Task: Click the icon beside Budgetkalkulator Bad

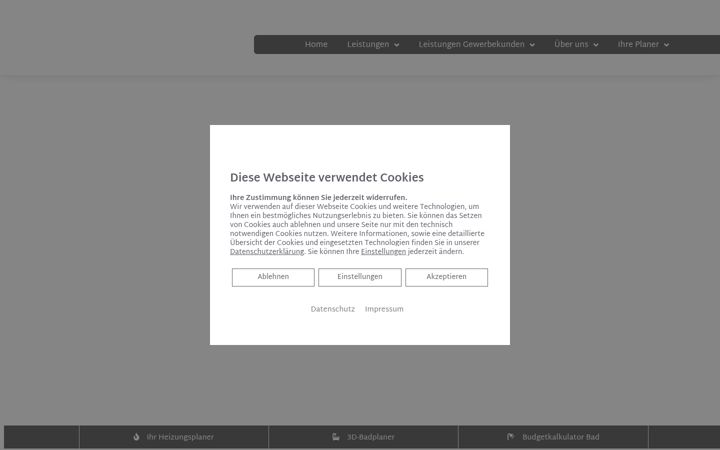Action: click(x=511, y=437)
